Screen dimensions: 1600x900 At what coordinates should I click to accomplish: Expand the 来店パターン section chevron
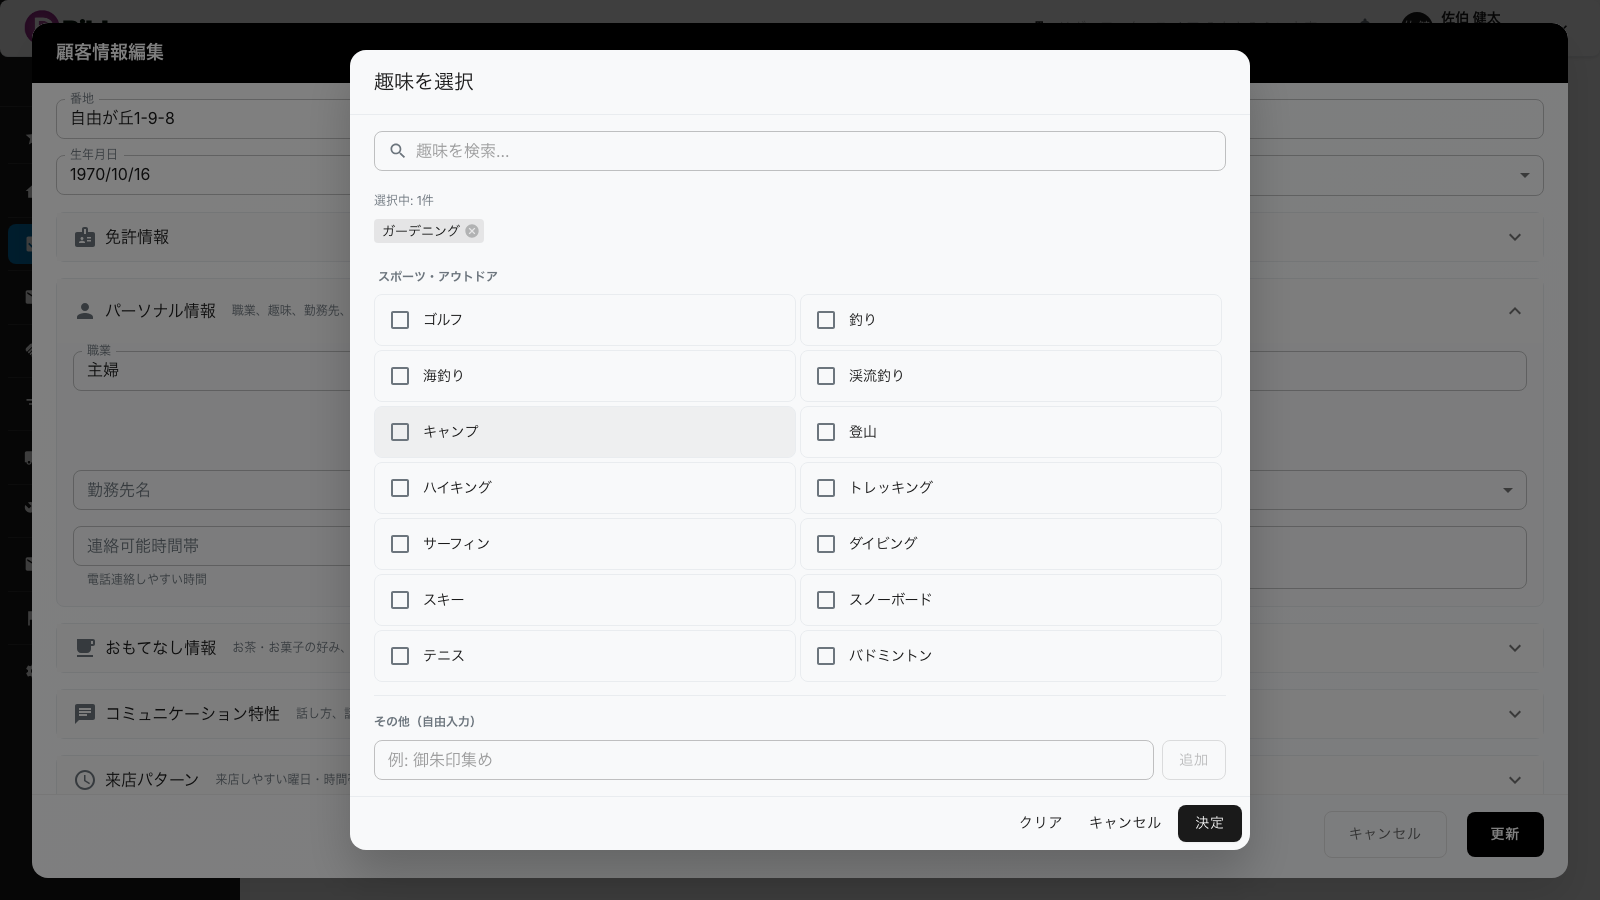1515,780
